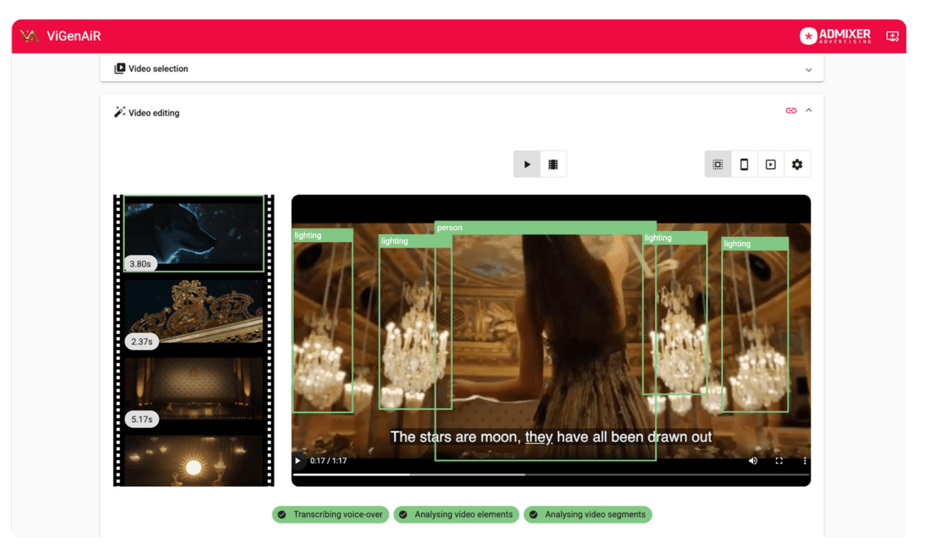This screenshot has width=930, height=547.
Task: Click the Analysing video segments chip
Action: [587, 515]
